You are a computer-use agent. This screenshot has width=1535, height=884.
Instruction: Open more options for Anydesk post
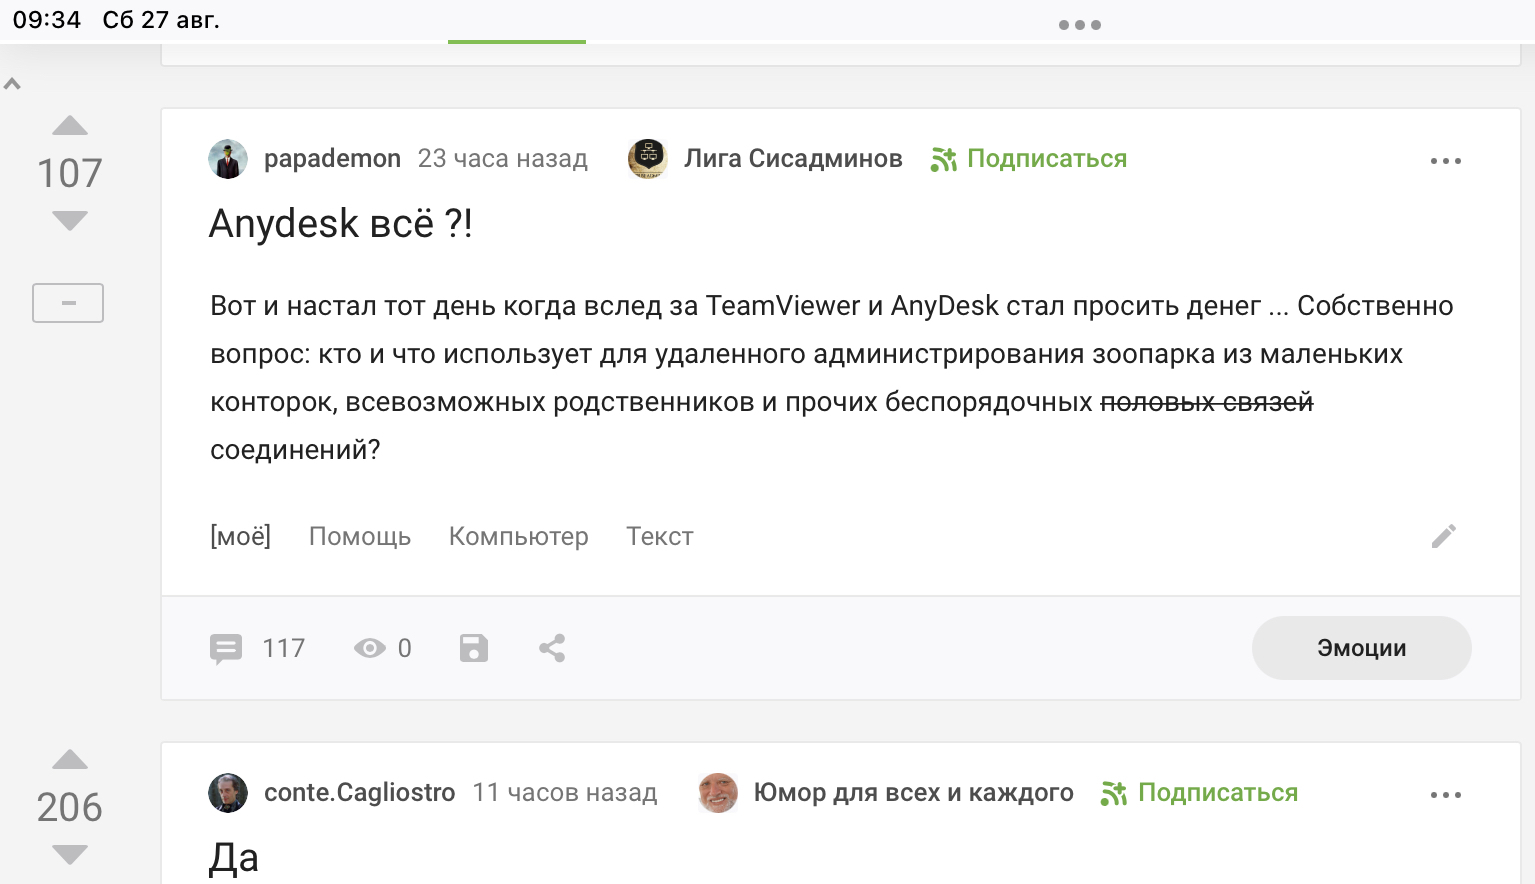coord(1446,161)
